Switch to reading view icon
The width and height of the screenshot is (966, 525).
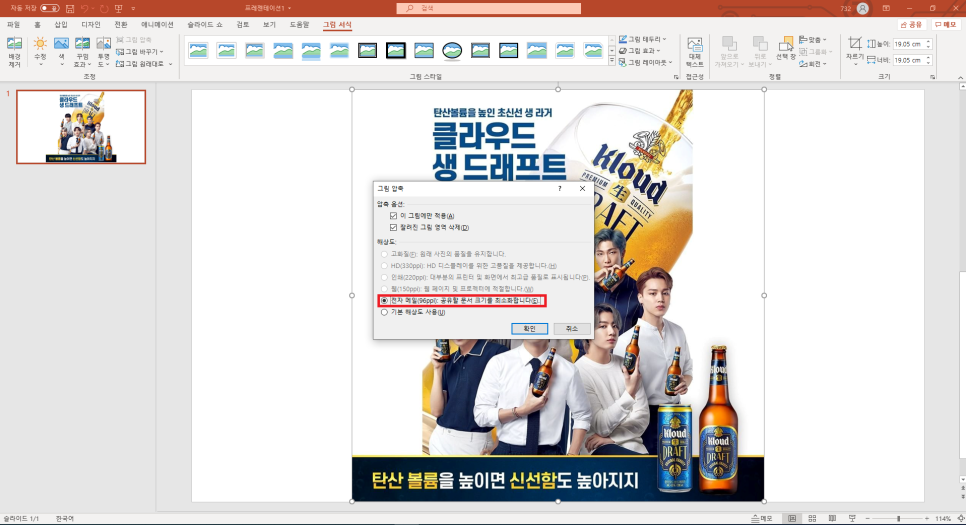click(832, 518)
